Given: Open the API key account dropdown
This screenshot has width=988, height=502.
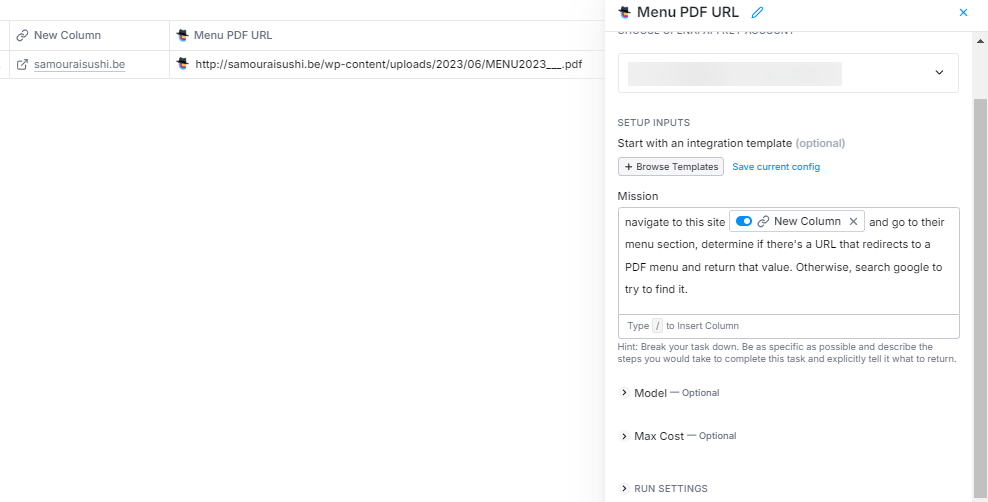Looking at the screenshot, I should coord(788,73).
